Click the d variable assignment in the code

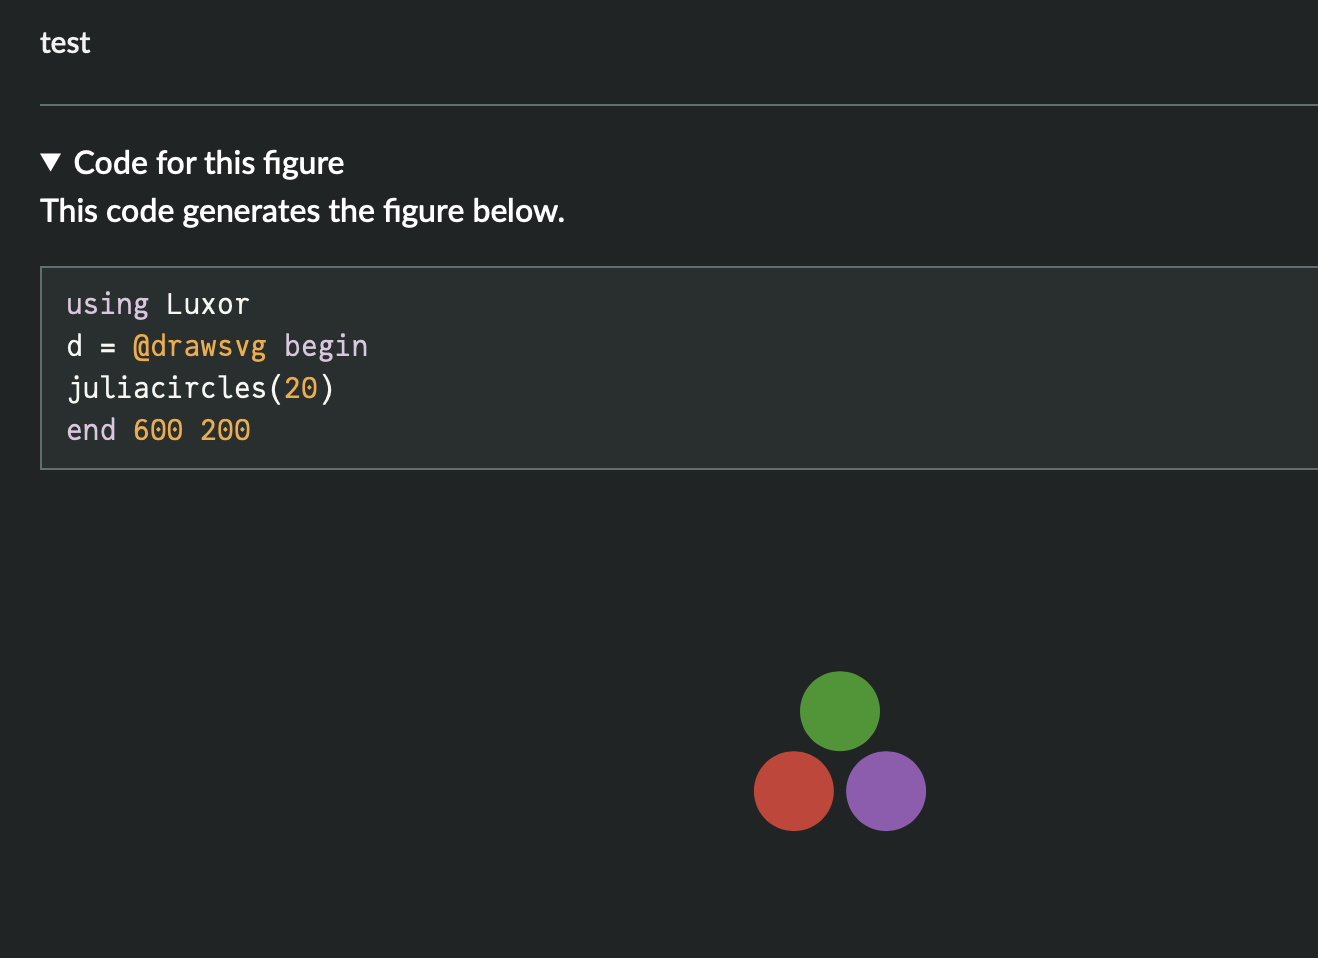pyautogui.click(x=71, y=345)
